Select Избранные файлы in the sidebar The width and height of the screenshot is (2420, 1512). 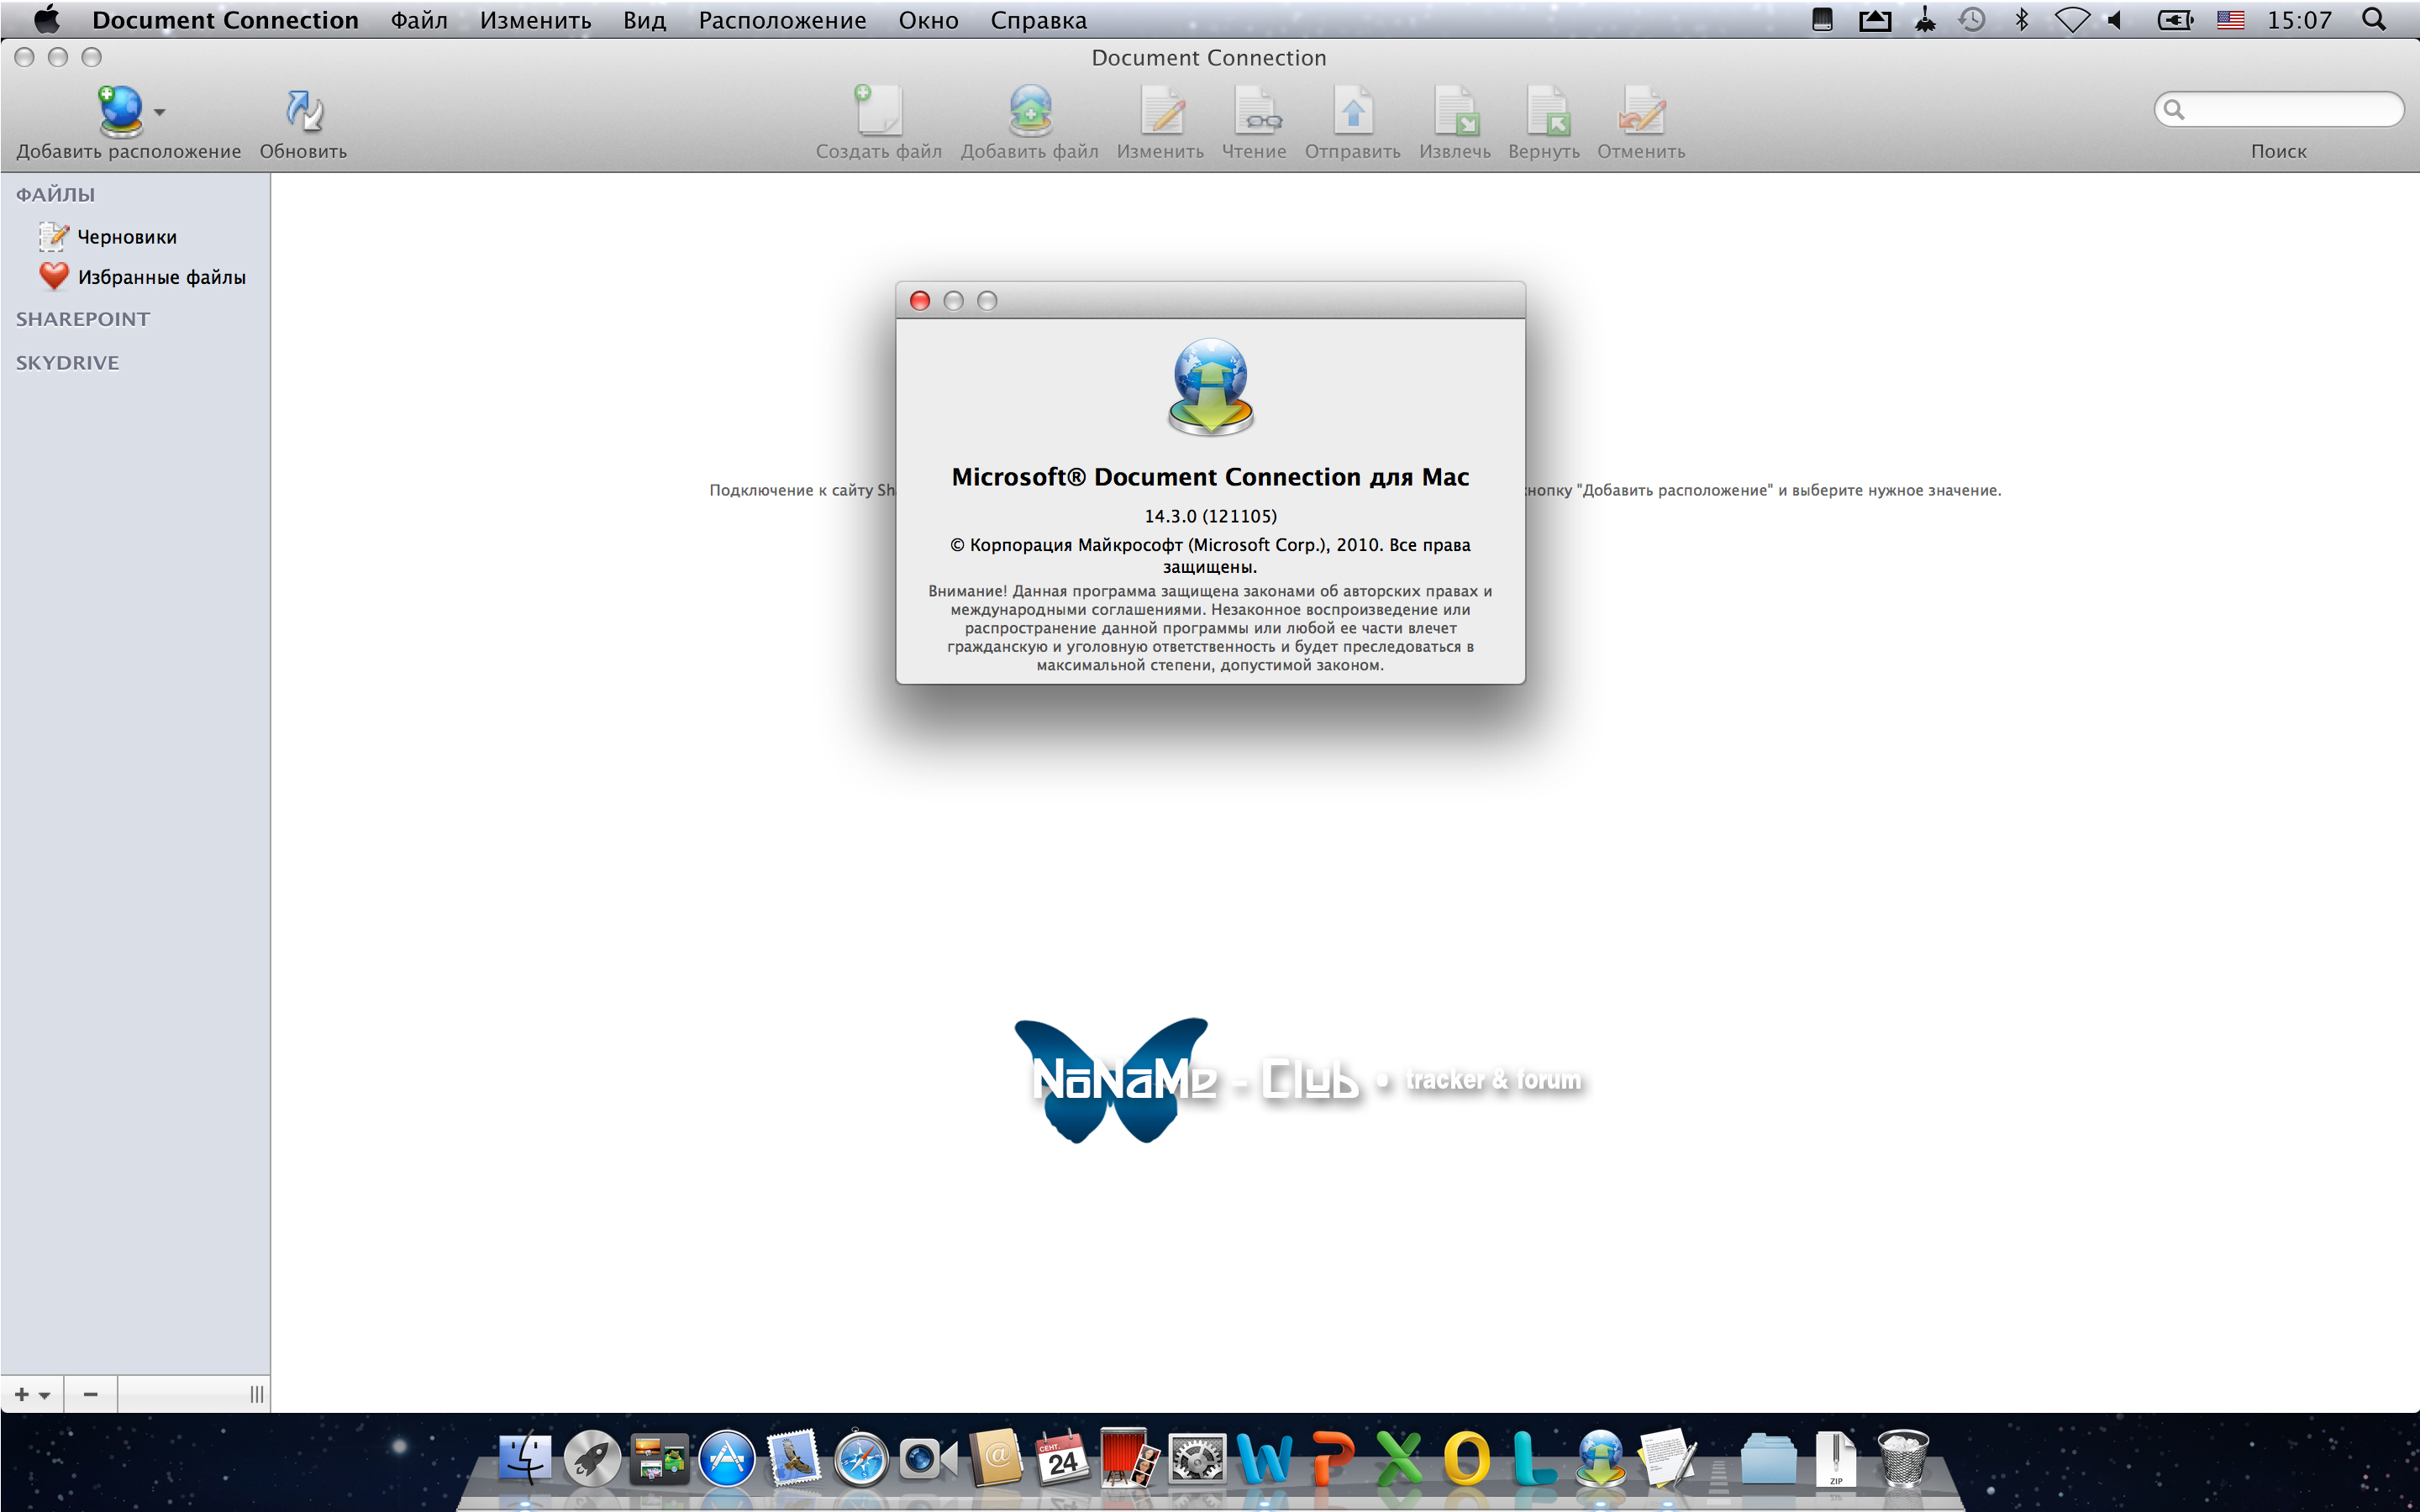click(x=161, y=277)
